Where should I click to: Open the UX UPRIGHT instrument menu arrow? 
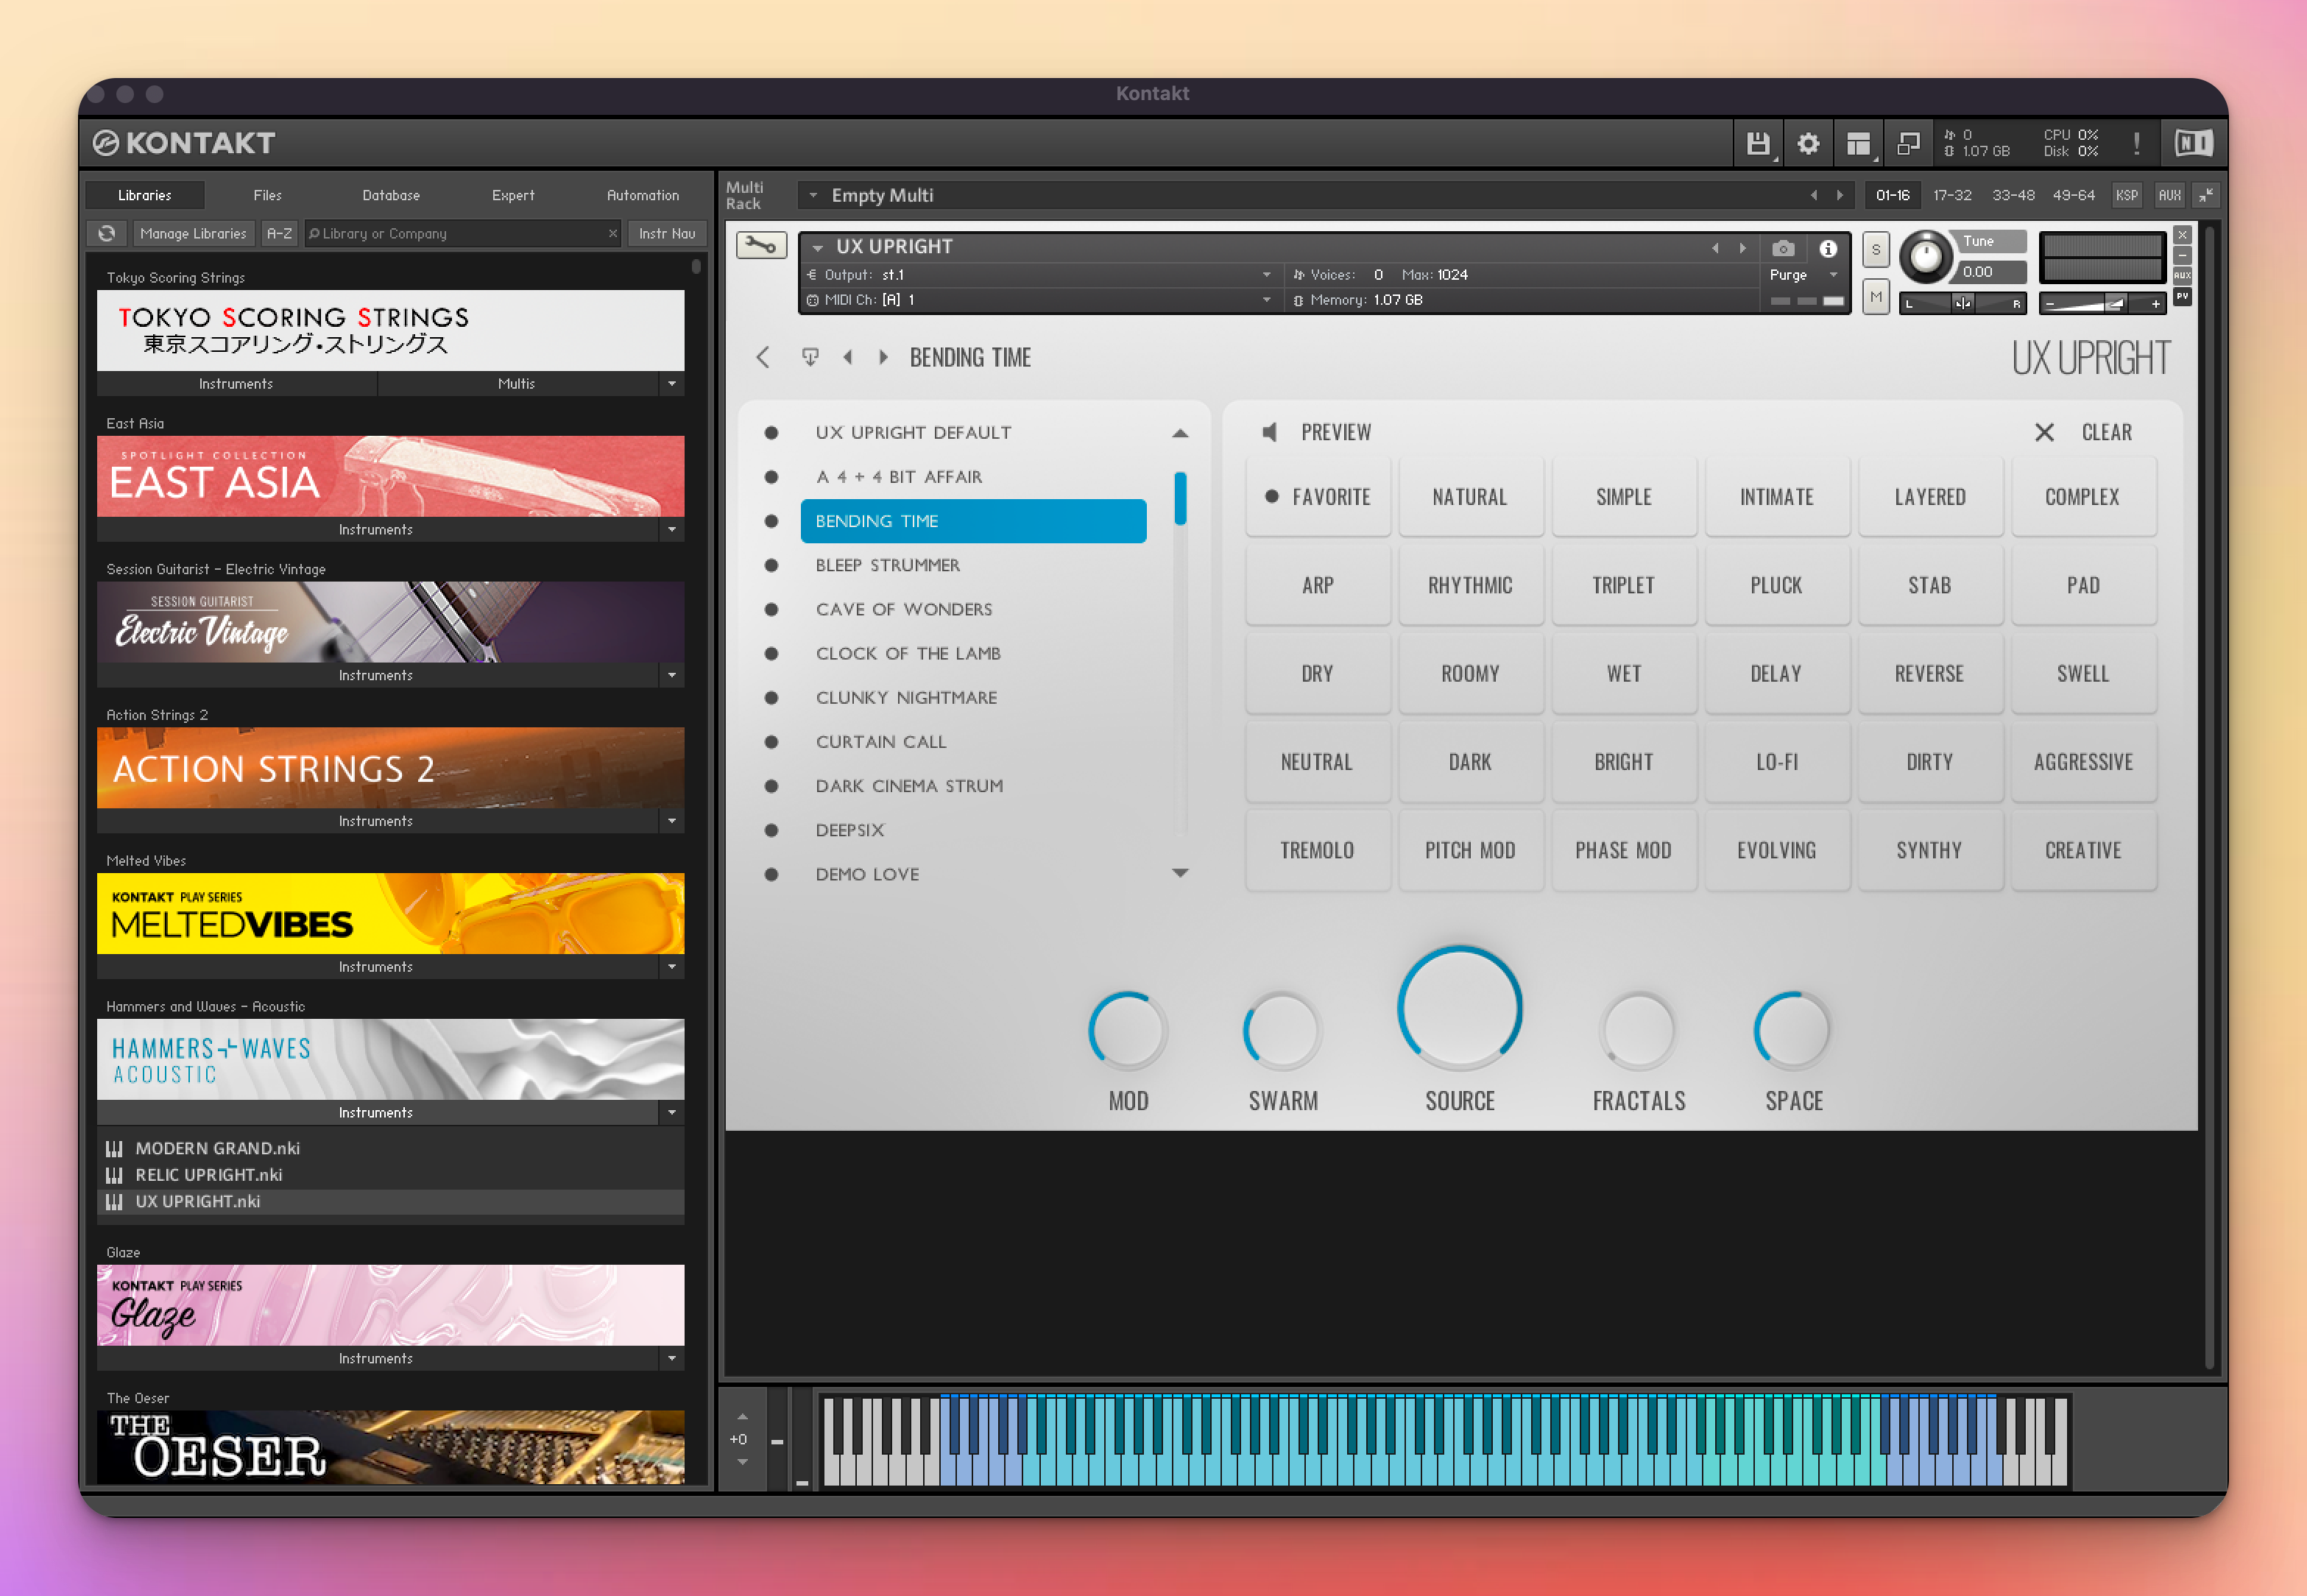click(x=817, y=247)
